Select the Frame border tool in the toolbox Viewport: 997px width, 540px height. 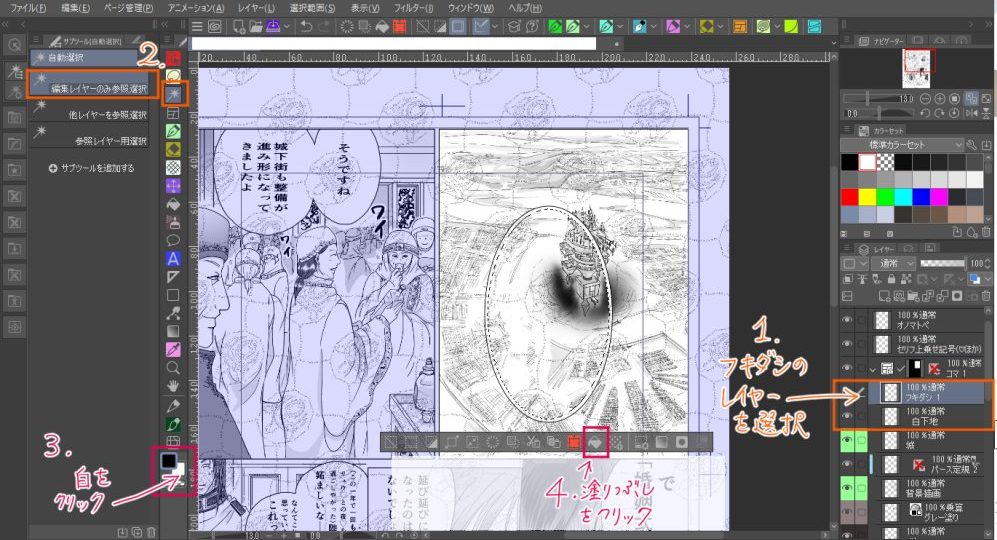[x=173, y=113]
